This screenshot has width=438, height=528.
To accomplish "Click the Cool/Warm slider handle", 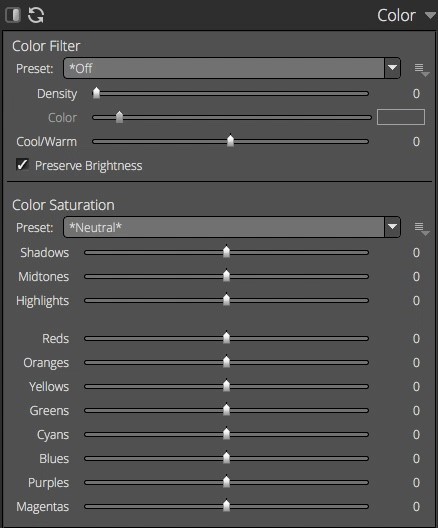I will point(230,141).
